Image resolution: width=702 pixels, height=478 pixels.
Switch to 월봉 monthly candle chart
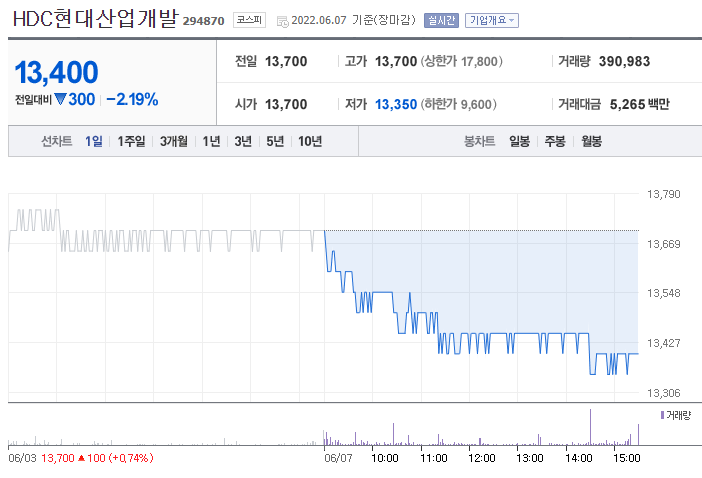pyautogui.click(x=591, y=141)
